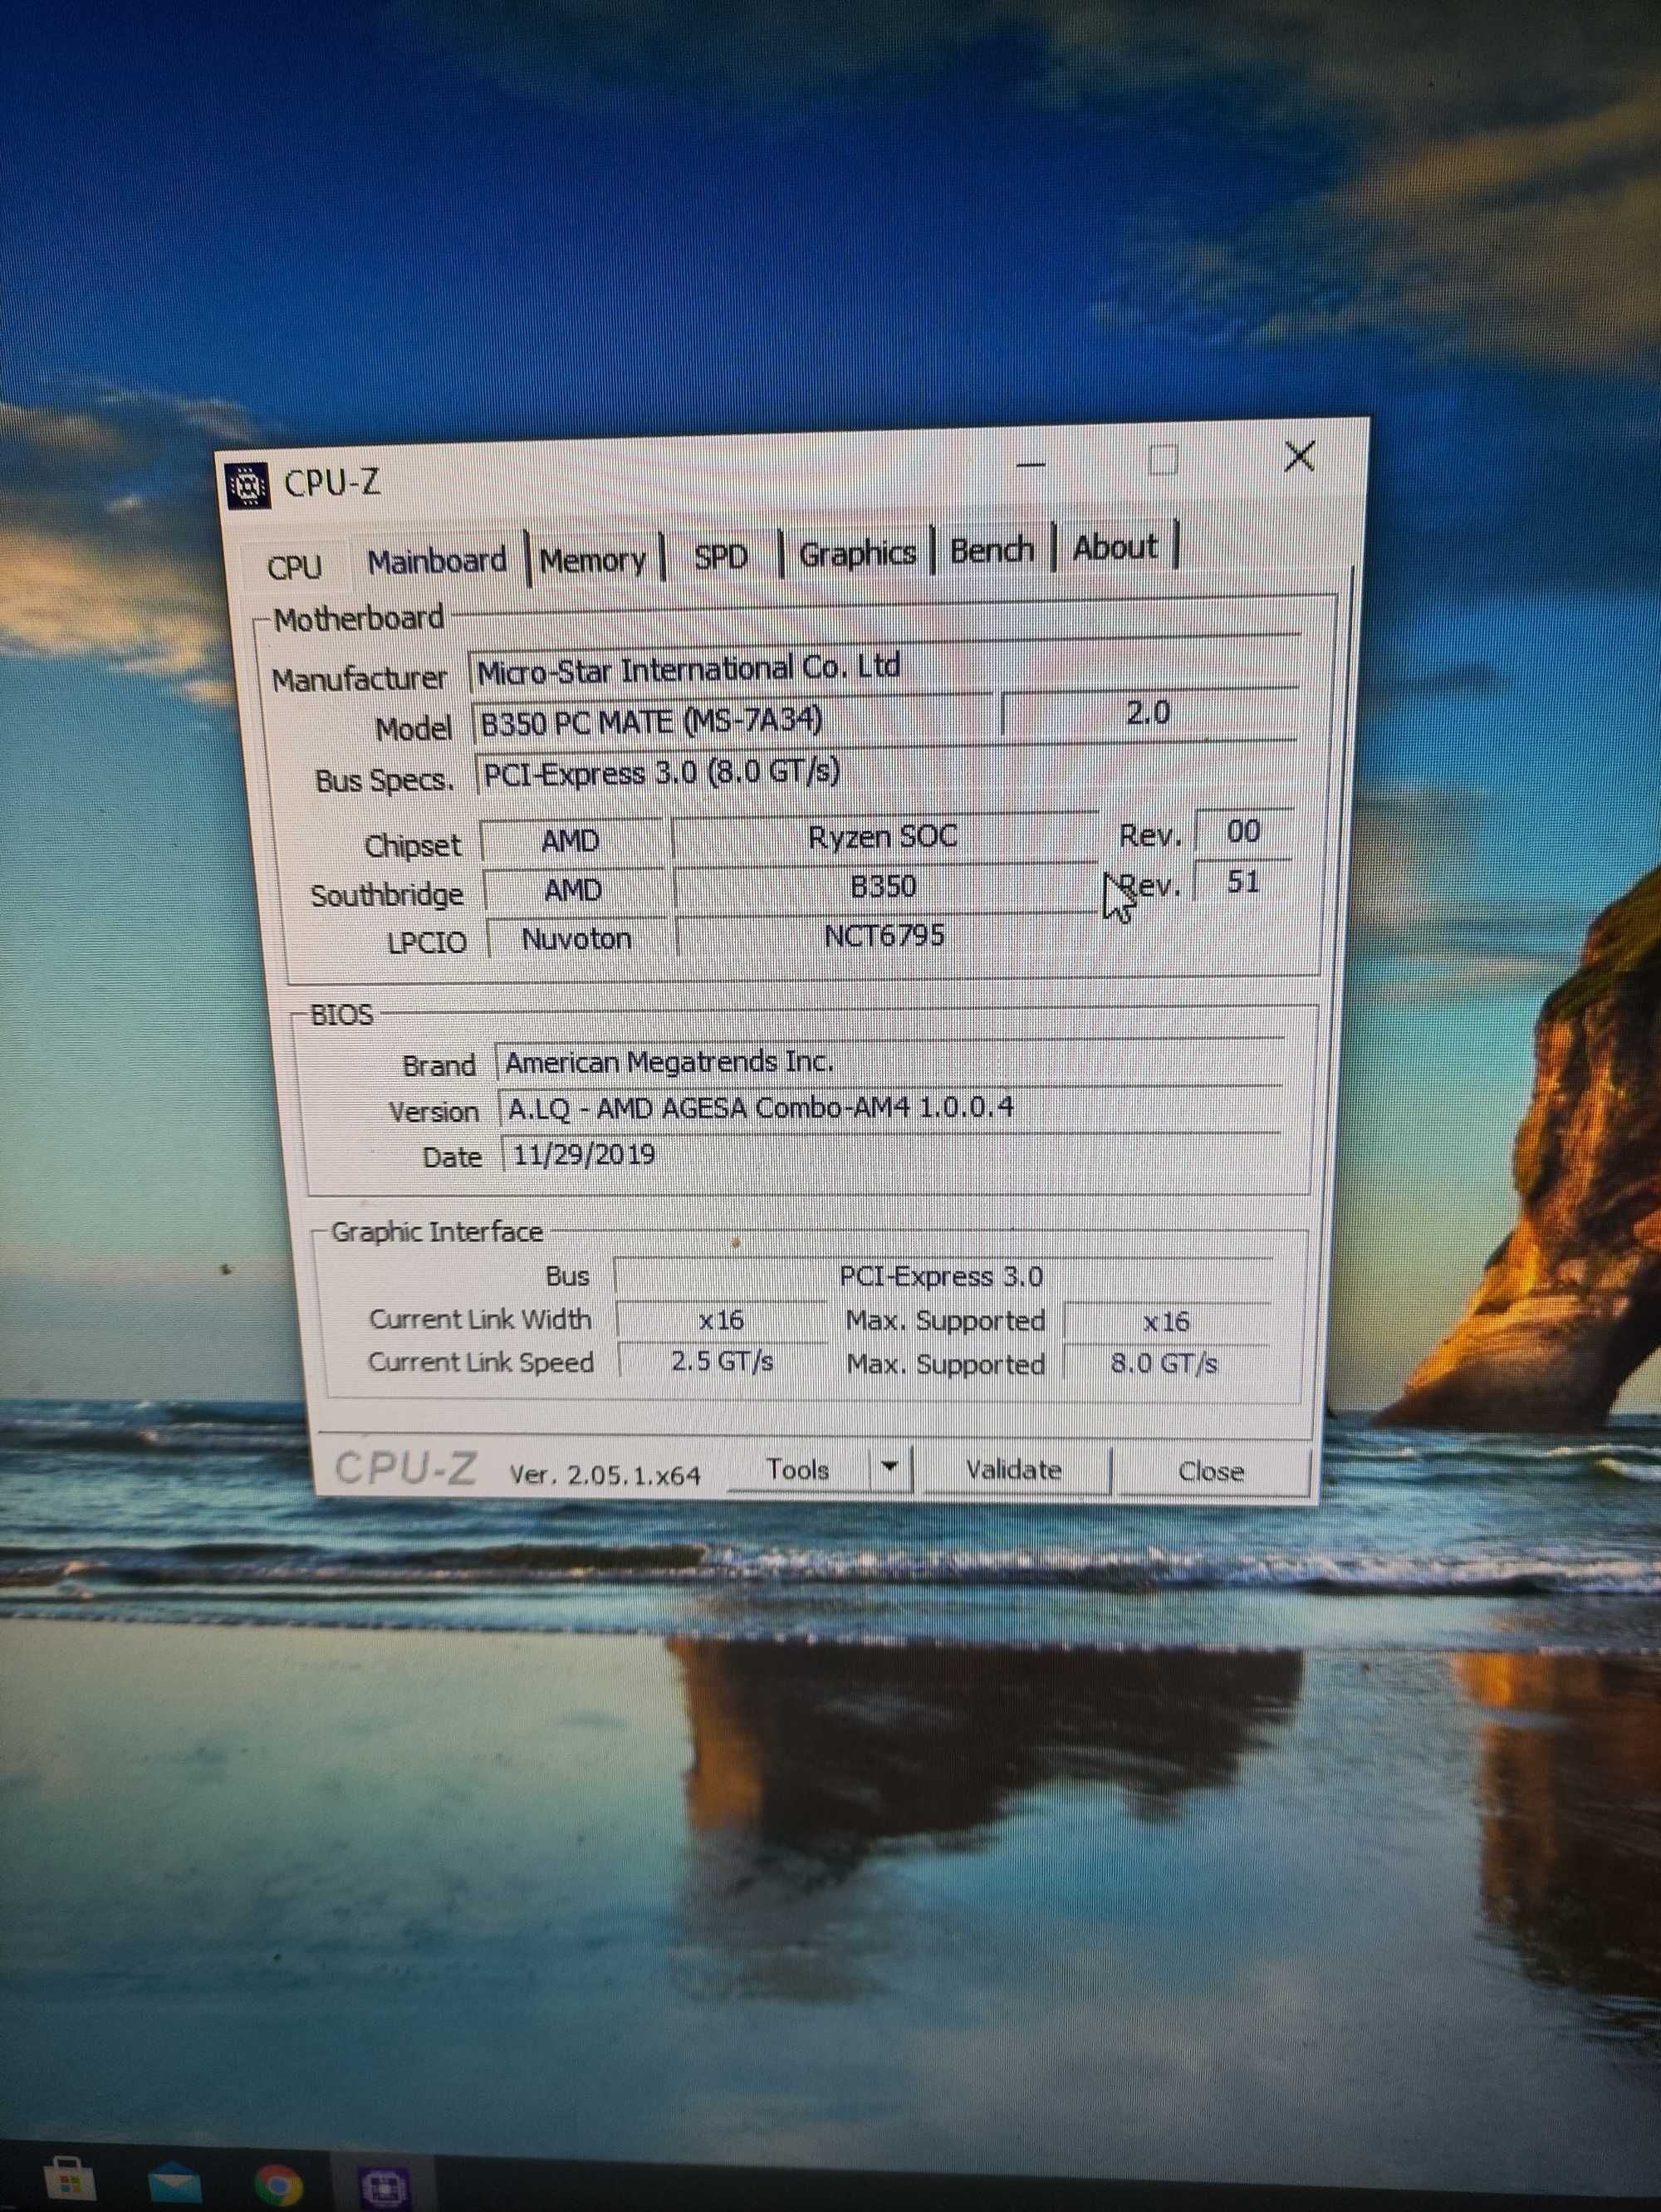This screenshot has width=1661, height=2212.
Task: Switch to the CPU tab
Action: tap(294, 567)
